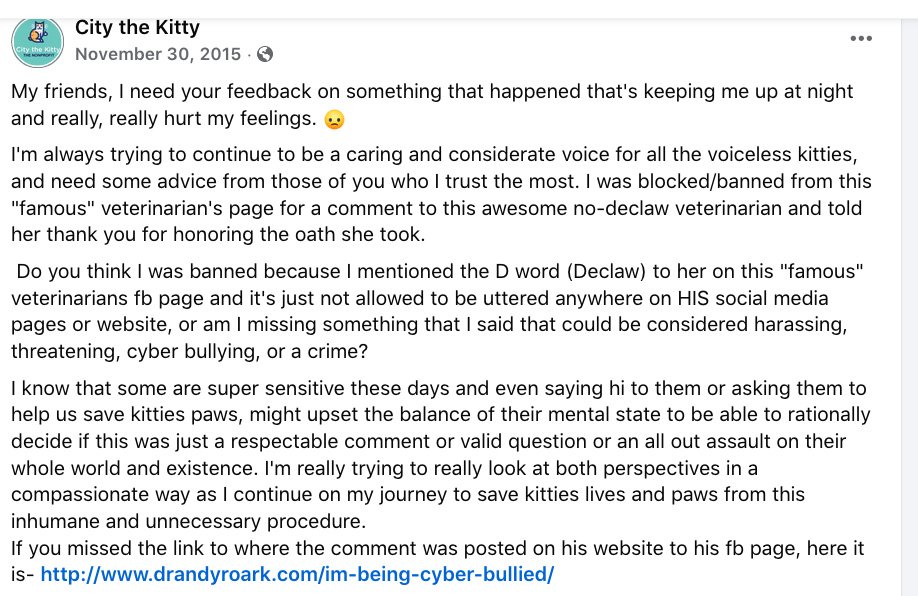Click the paragraph starting "My friends, I need"

point(432,105)
